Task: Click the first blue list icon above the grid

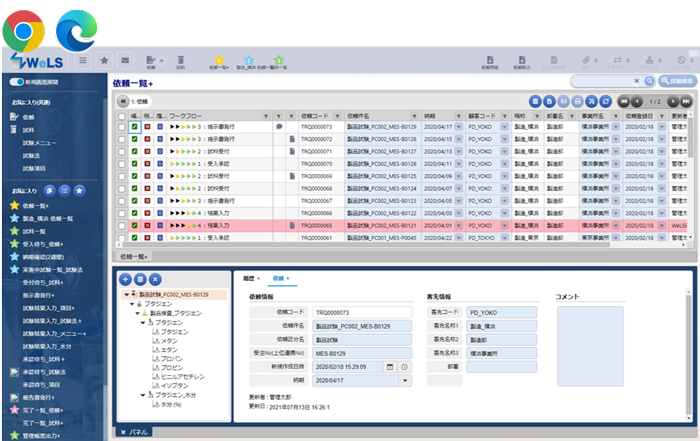Action: coord(535,102)
